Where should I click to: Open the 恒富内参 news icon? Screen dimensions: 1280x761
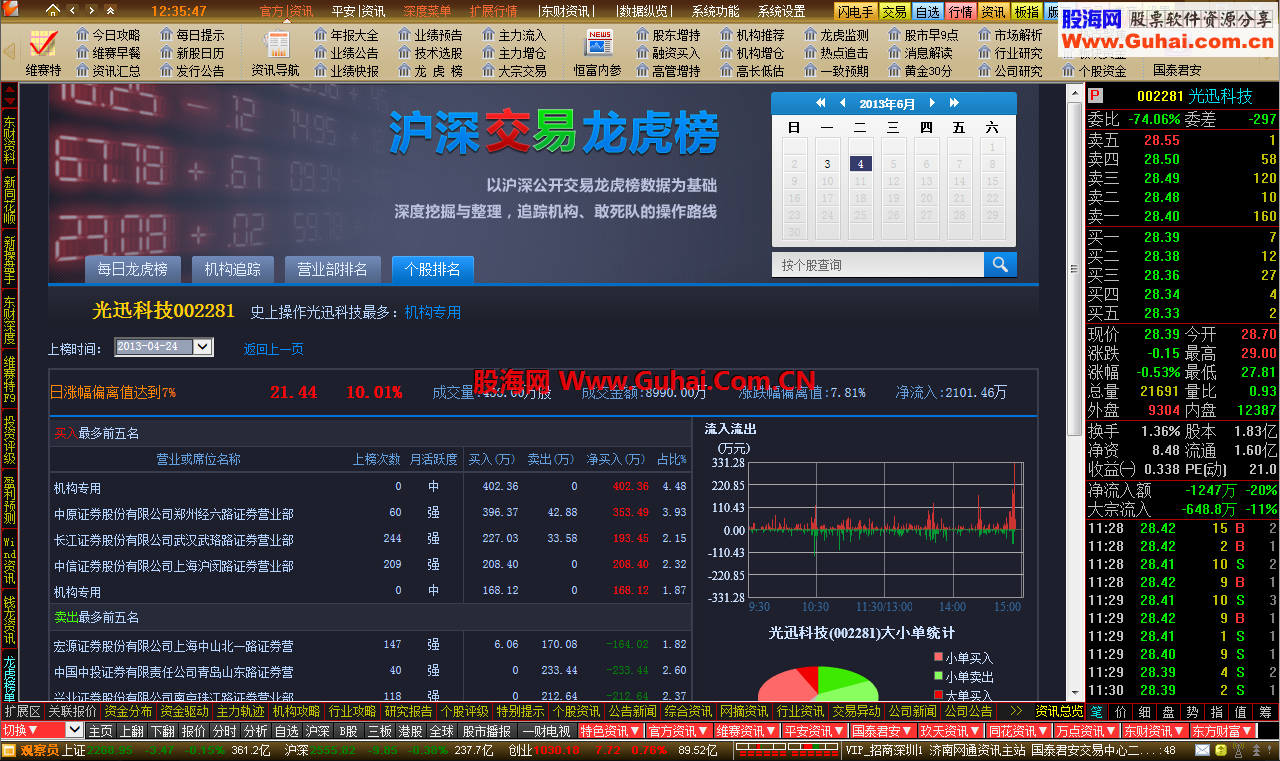click(x=598, y=52)
